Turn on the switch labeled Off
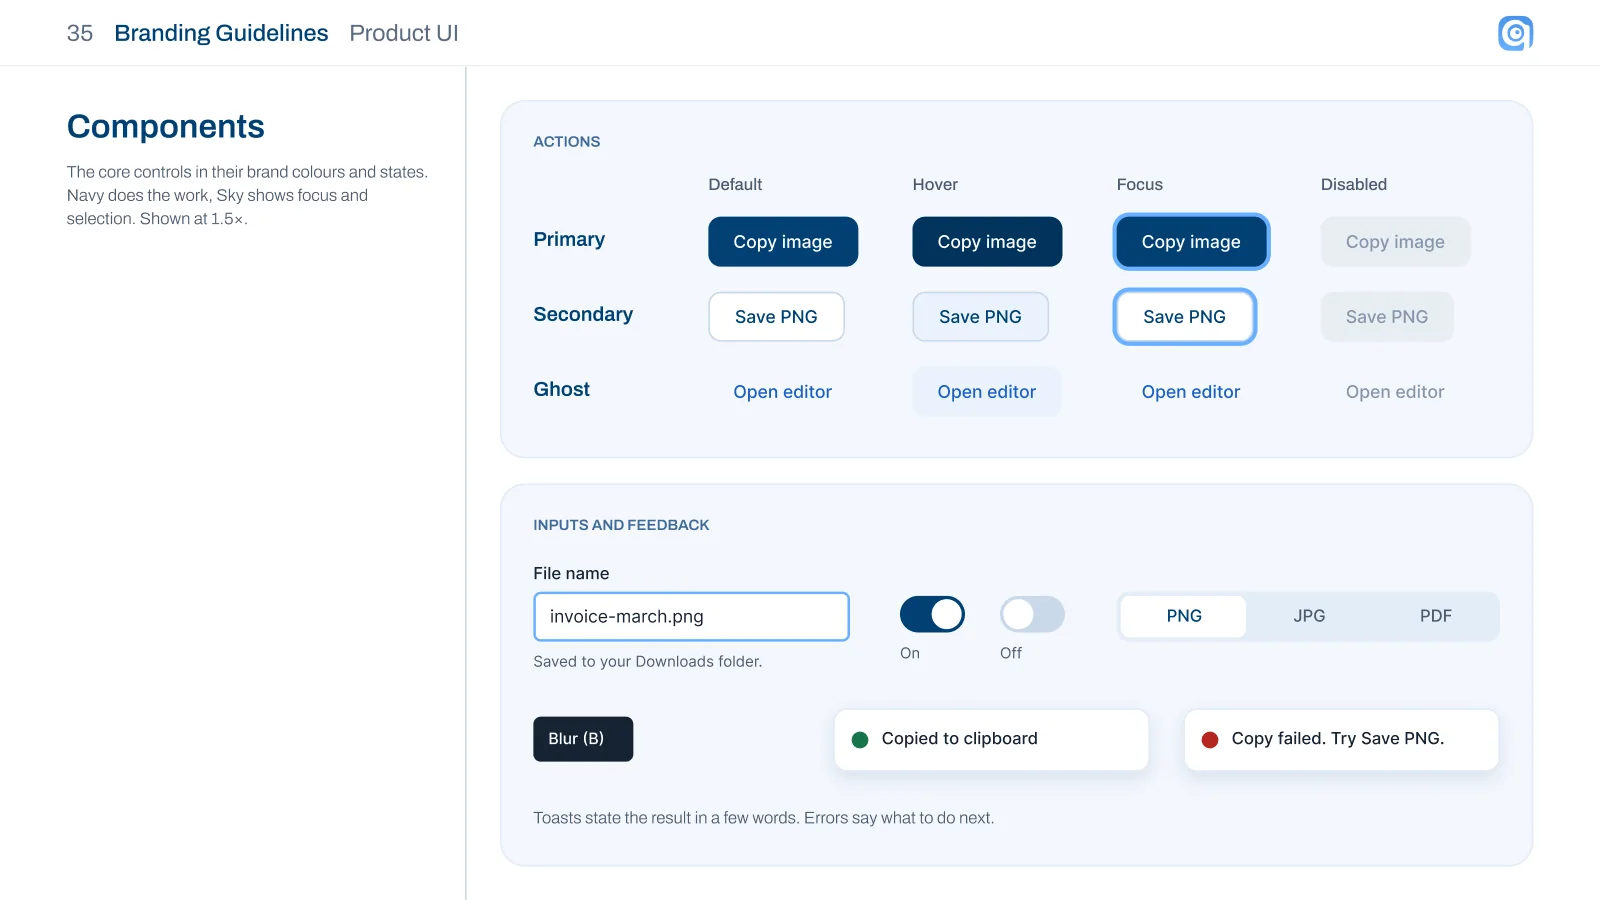The height and width of the screenshot is (900, 1600). pos(1032,614)
